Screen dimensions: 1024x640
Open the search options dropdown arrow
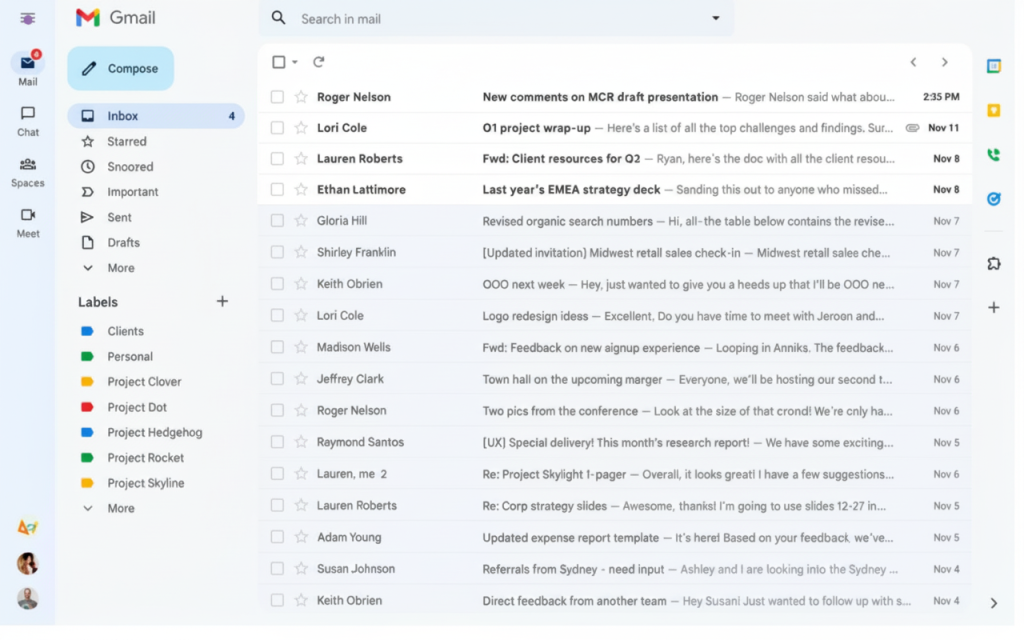tap(714, 18)
